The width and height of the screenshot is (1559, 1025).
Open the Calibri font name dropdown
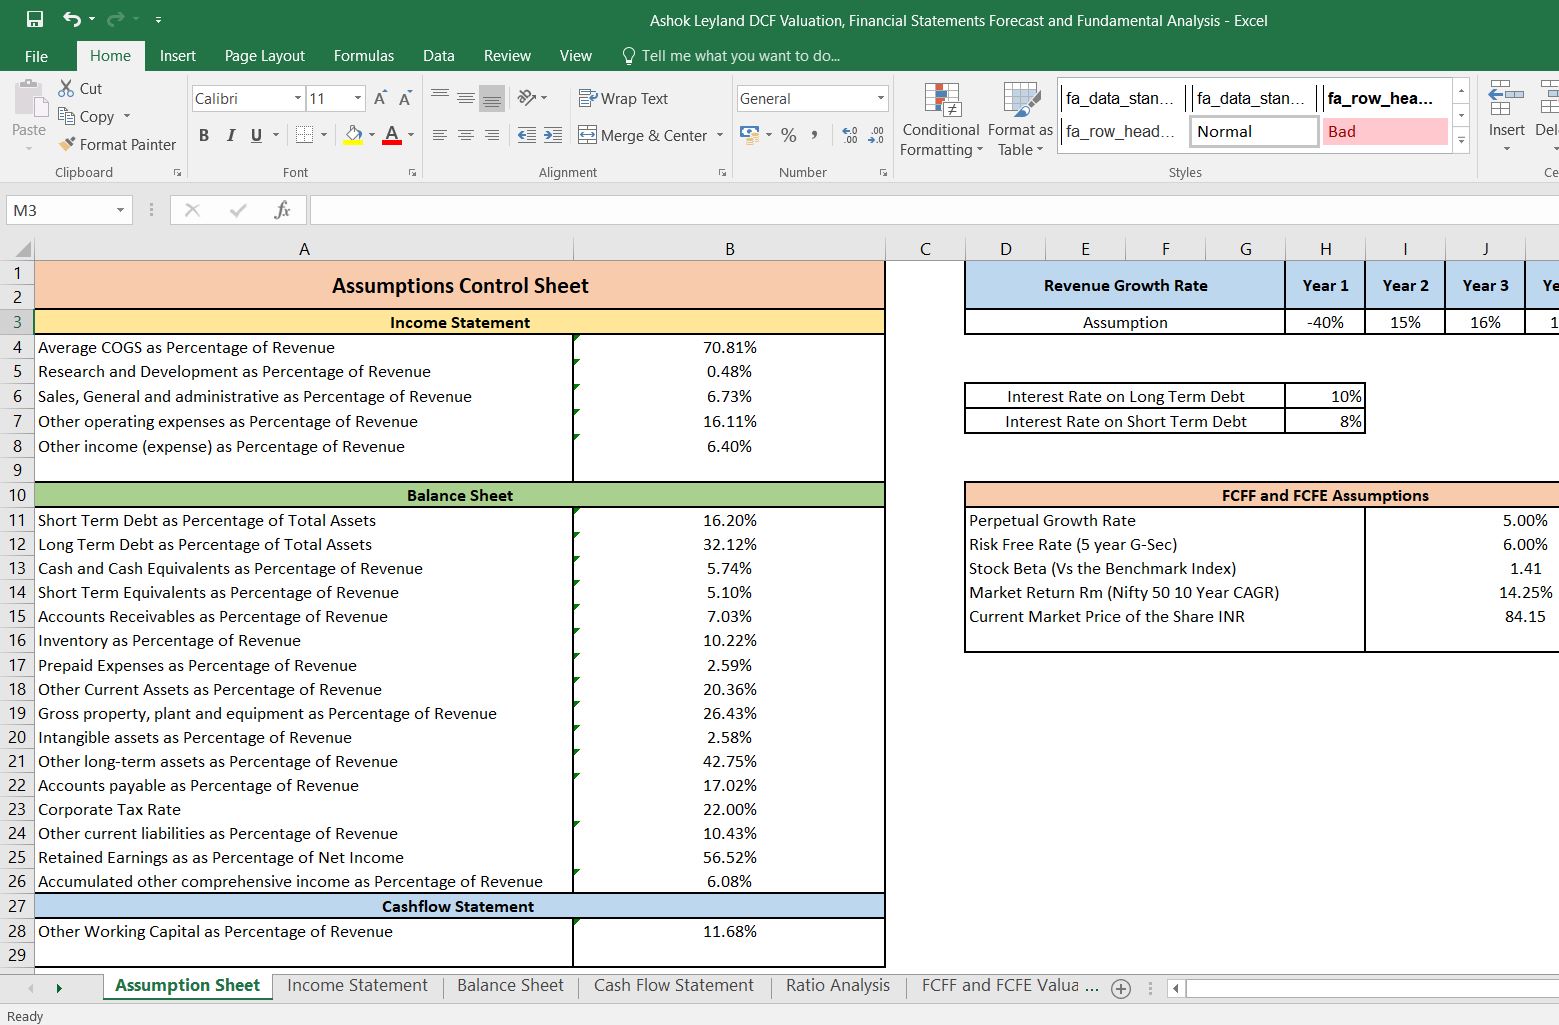(298, 98)
